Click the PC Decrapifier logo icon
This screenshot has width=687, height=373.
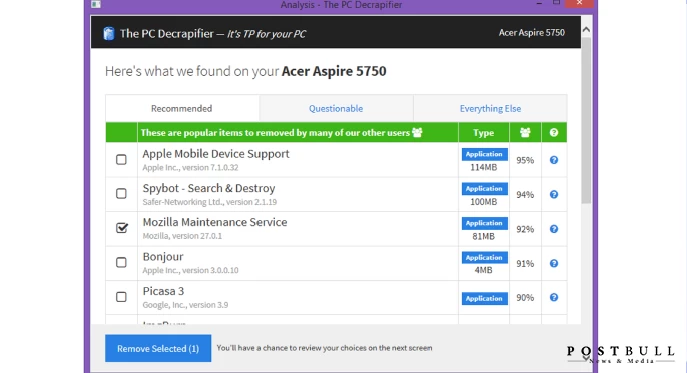click(109, 33)
